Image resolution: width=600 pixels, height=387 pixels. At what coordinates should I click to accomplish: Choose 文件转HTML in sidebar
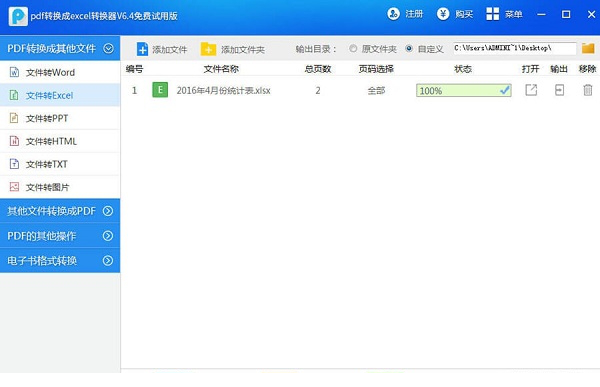[60, 141]
